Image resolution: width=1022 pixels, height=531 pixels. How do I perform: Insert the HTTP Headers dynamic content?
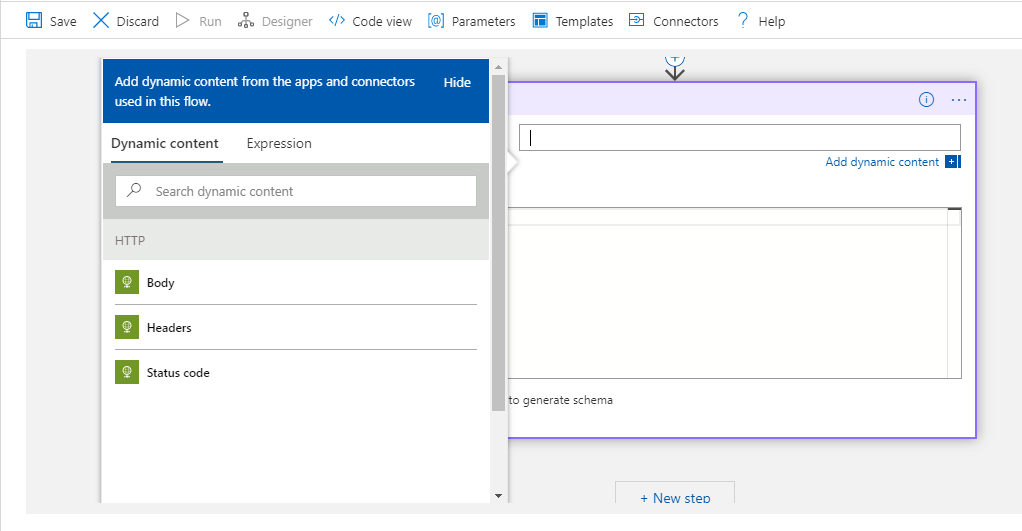click(296, 327)
